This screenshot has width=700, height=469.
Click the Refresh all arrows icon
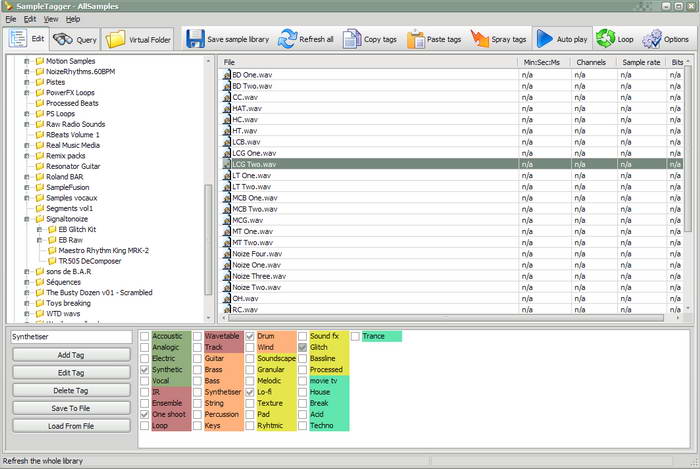click(x=287, y=39)
